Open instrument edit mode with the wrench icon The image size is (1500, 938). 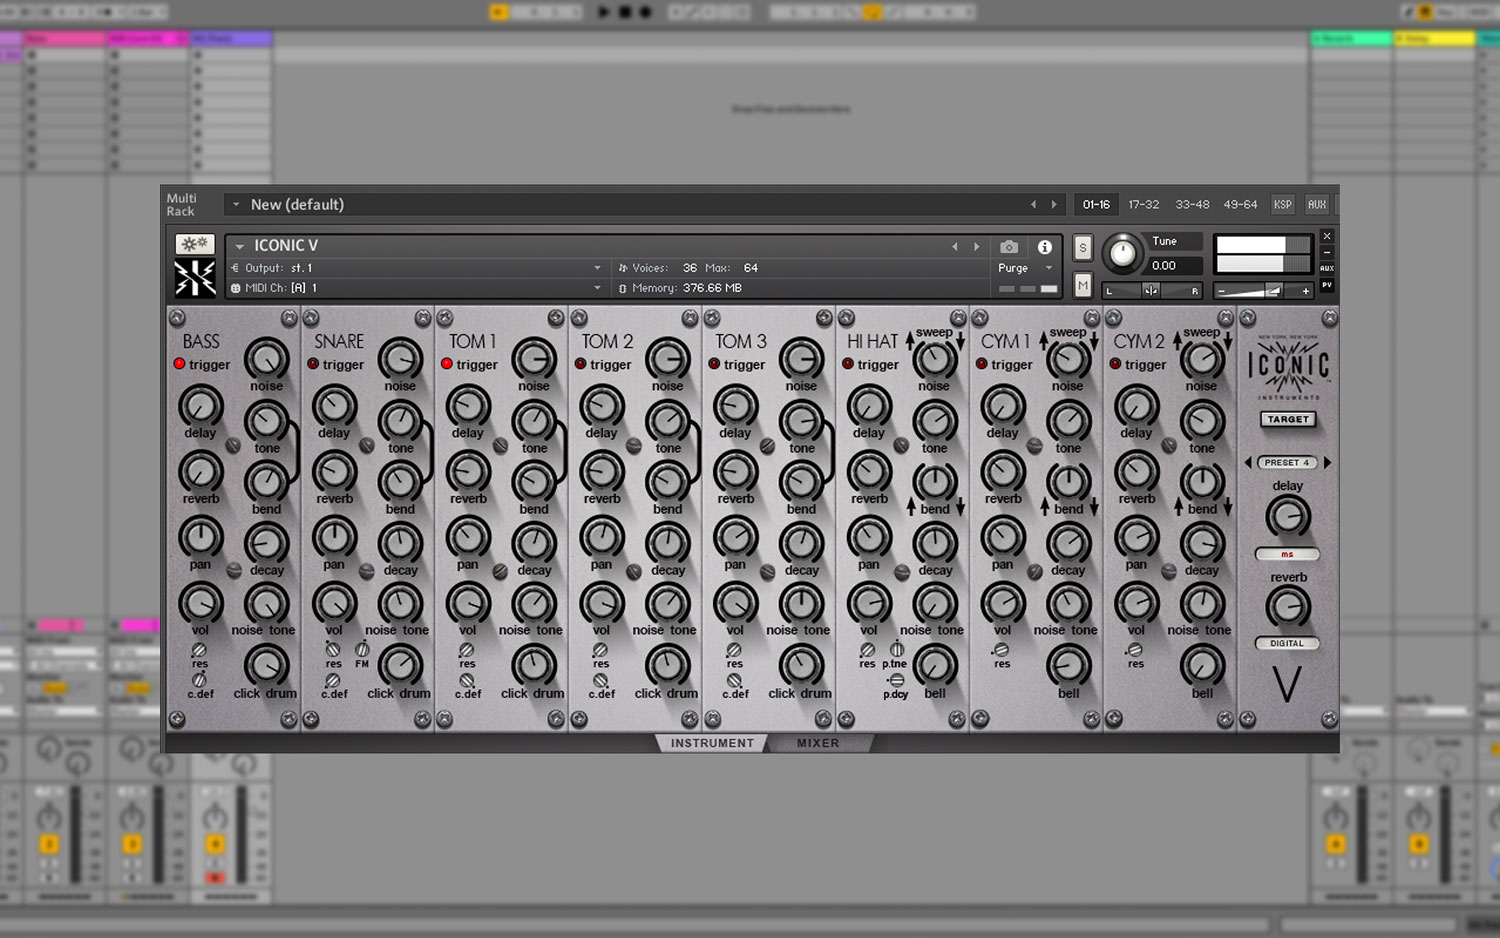point(194,244)
